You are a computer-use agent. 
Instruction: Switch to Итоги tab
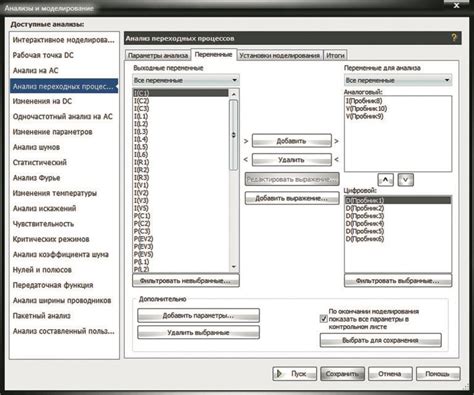pyautogui.click(x=335, y=56)
